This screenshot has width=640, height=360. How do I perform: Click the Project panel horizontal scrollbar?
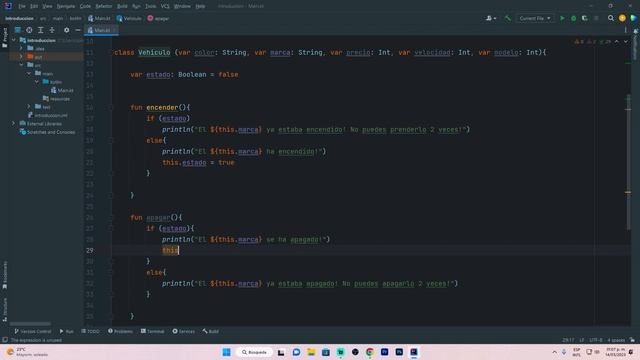(31, 324)
